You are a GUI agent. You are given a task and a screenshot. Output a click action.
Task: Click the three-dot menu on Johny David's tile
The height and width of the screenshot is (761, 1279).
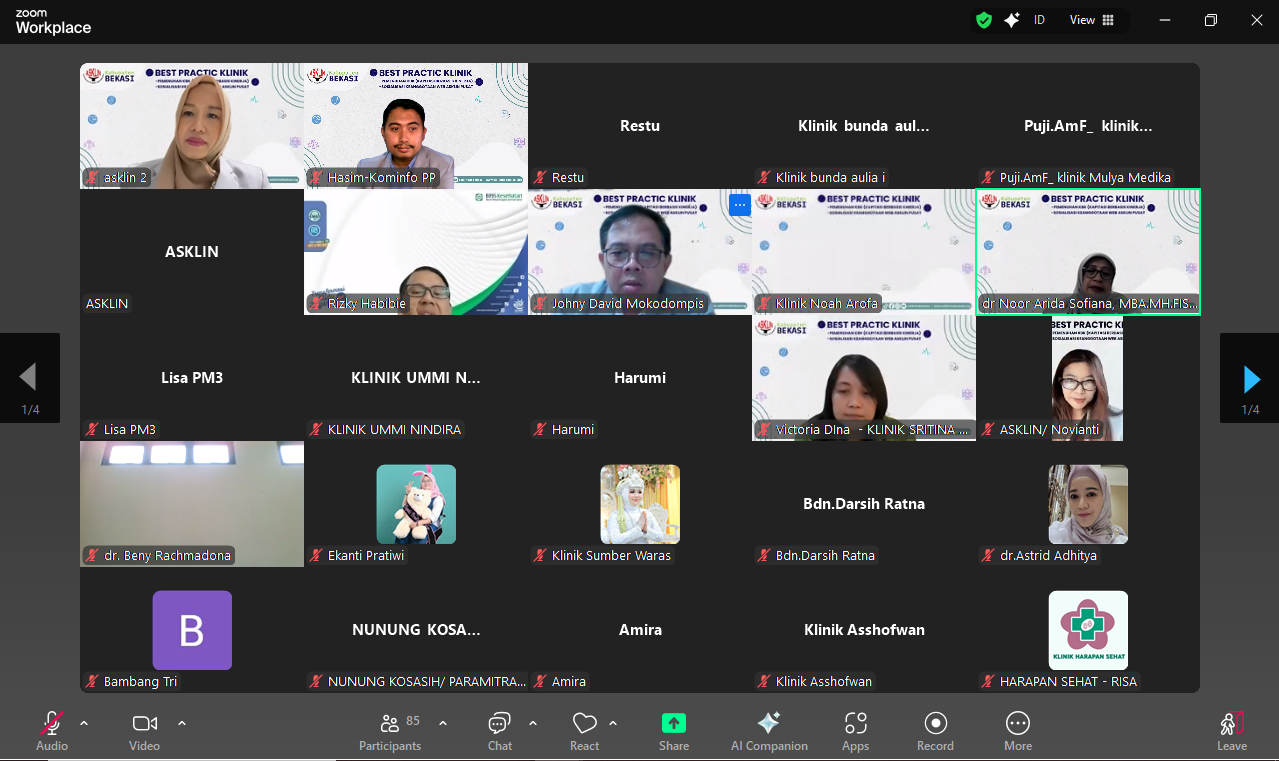point(739,205)
